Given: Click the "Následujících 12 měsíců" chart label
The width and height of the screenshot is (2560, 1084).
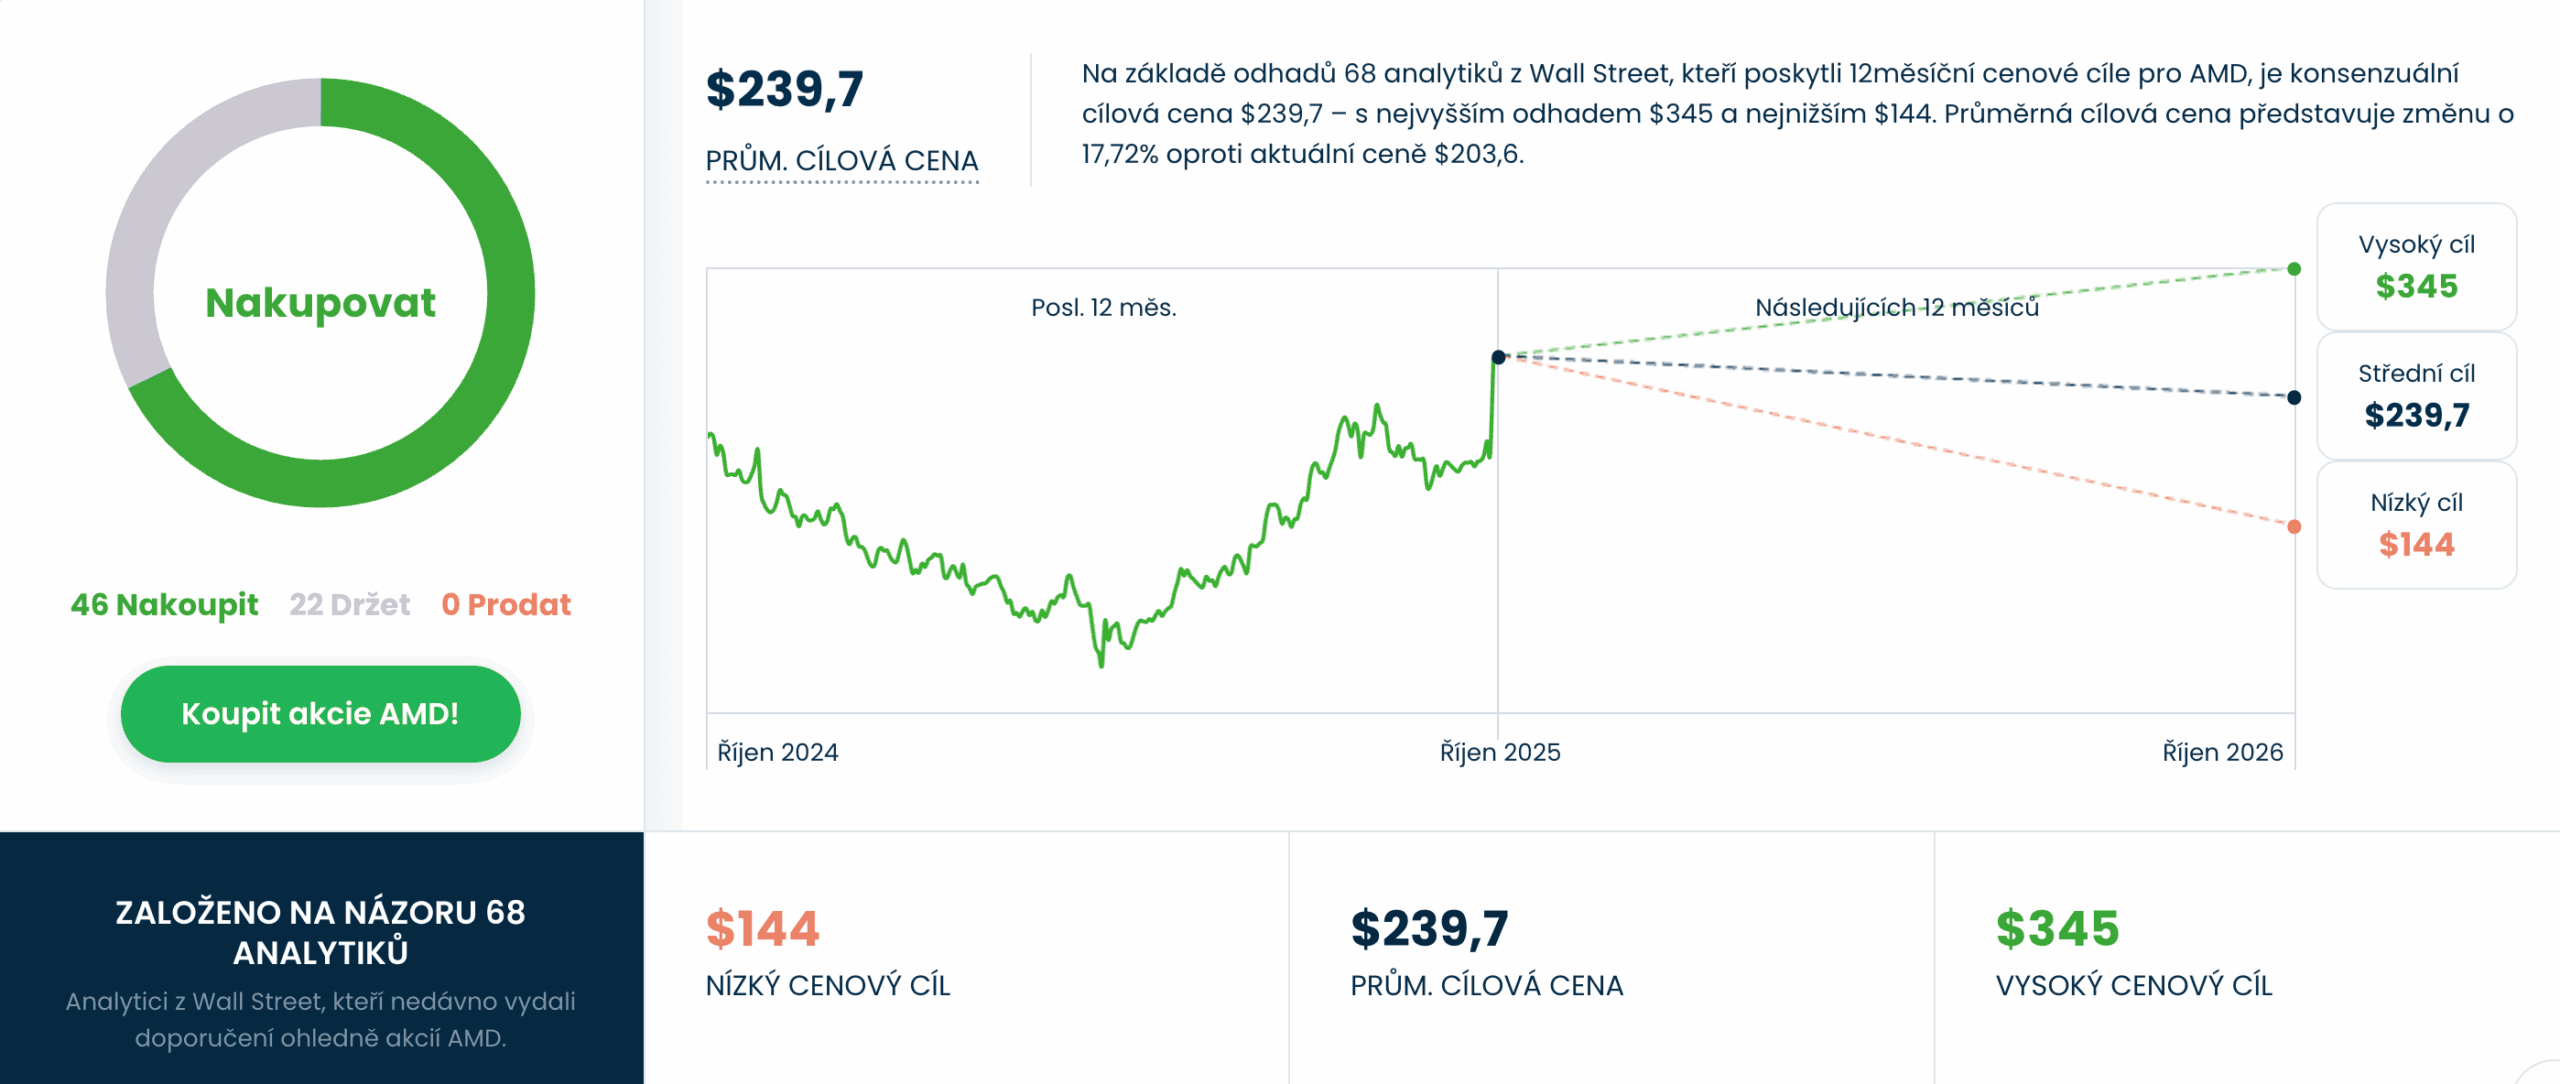Looking at the screenshot, I should click(x=1896, y=307).
